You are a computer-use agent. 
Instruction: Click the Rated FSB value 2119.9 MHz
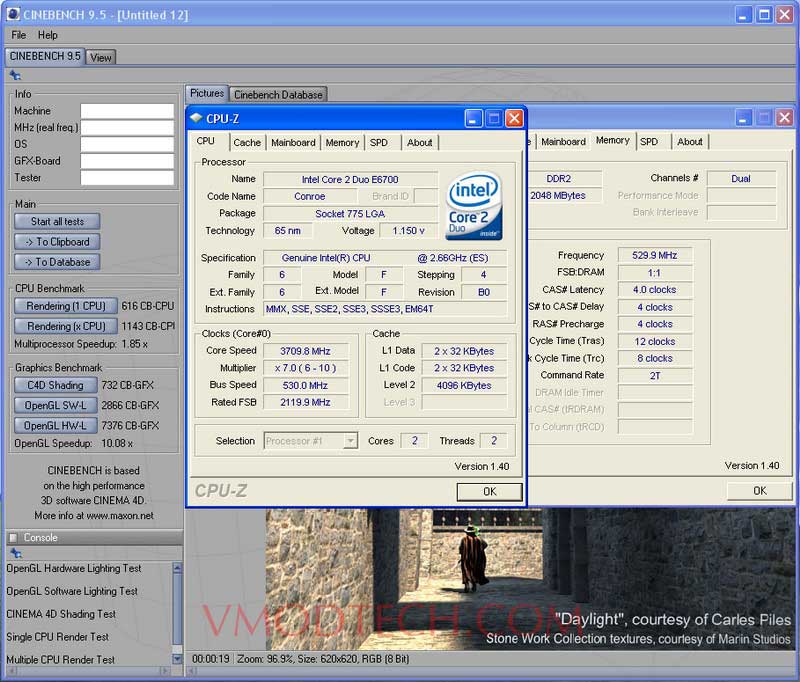(x=306, y=402)
